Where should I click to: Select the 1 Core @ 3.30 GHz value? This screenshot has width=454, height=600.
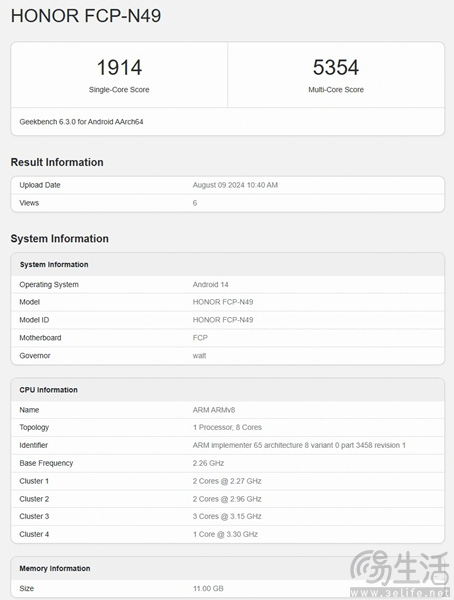click(225, 535)
